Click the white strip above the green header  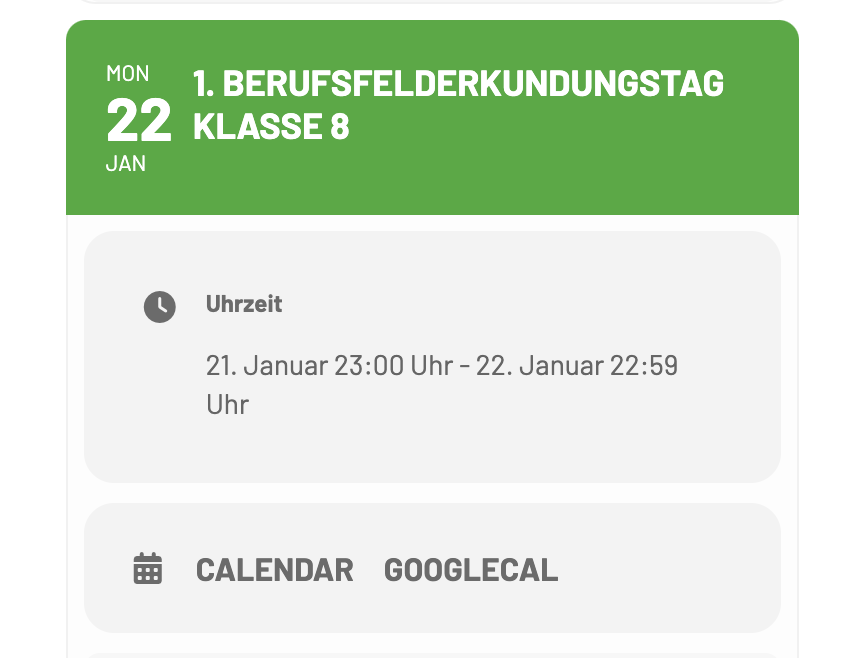point(432,11)
